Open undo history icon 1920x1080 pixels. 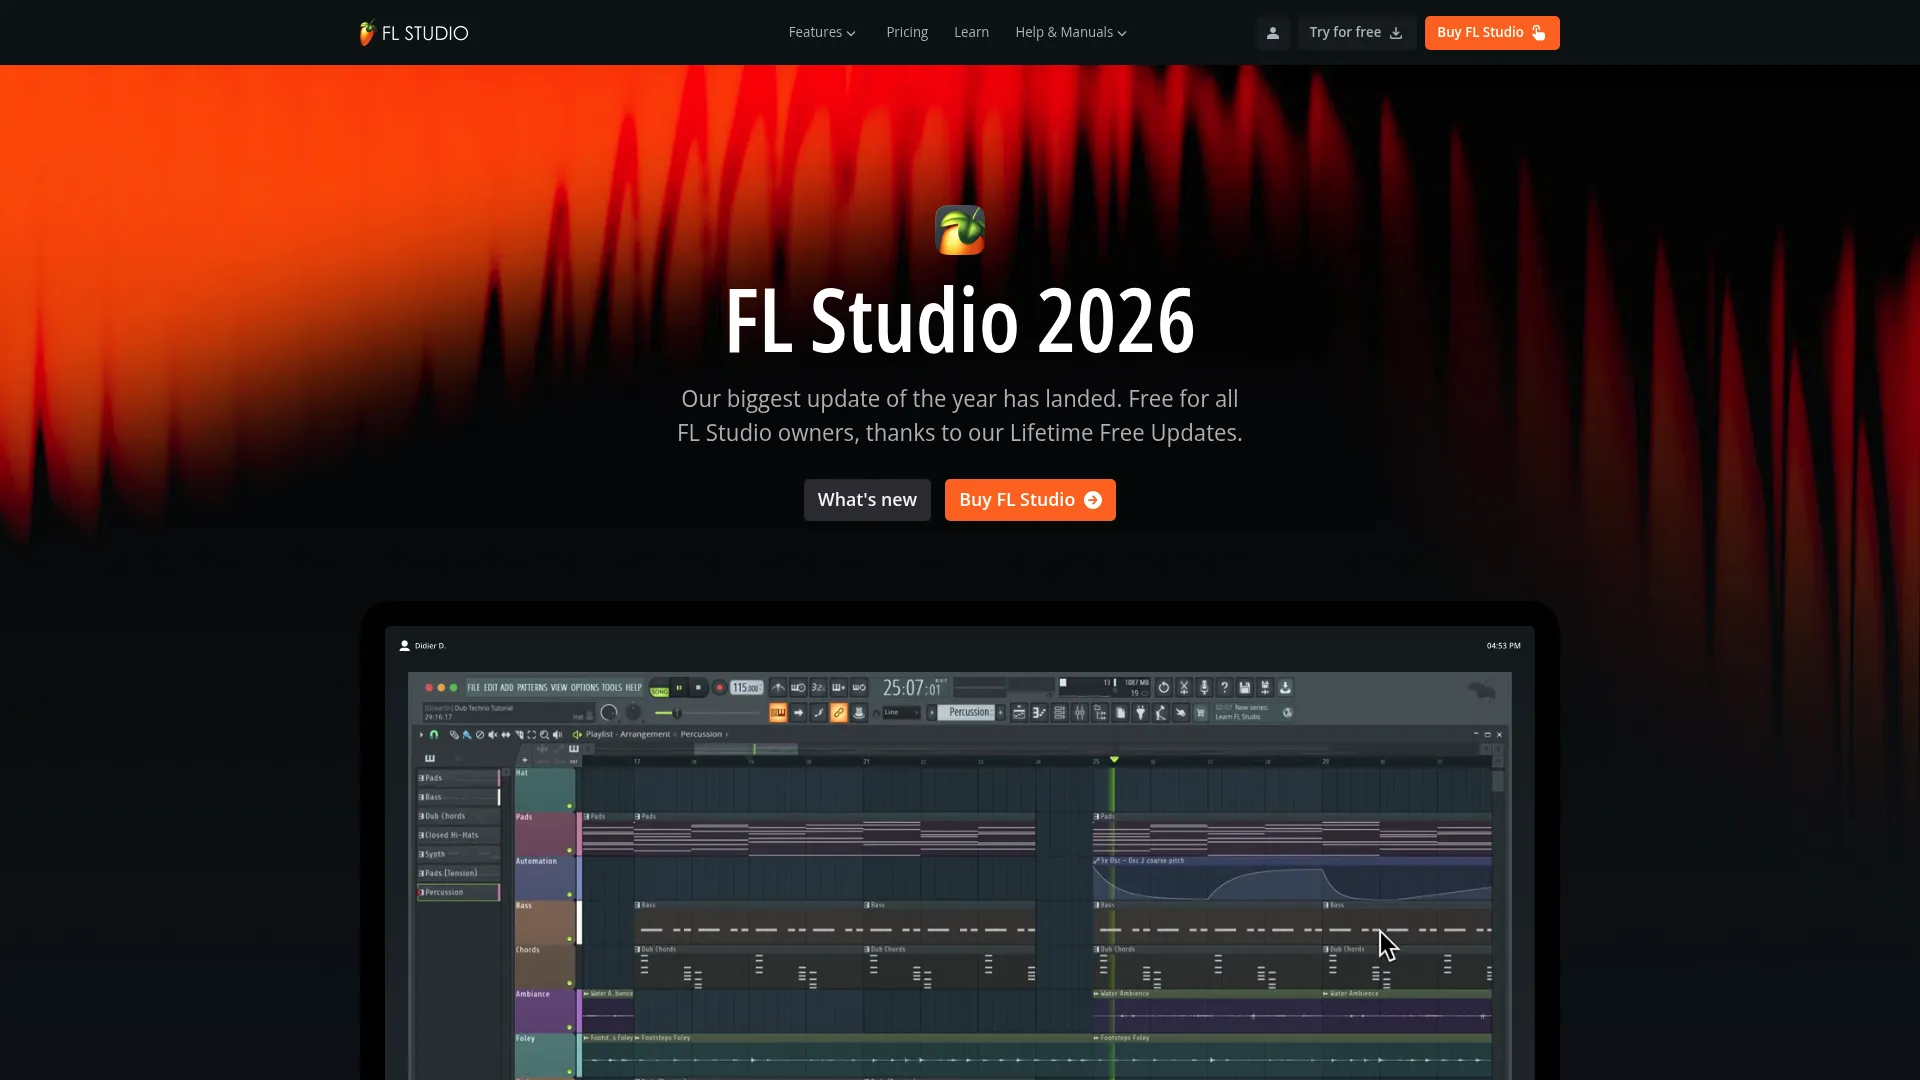1164,687
